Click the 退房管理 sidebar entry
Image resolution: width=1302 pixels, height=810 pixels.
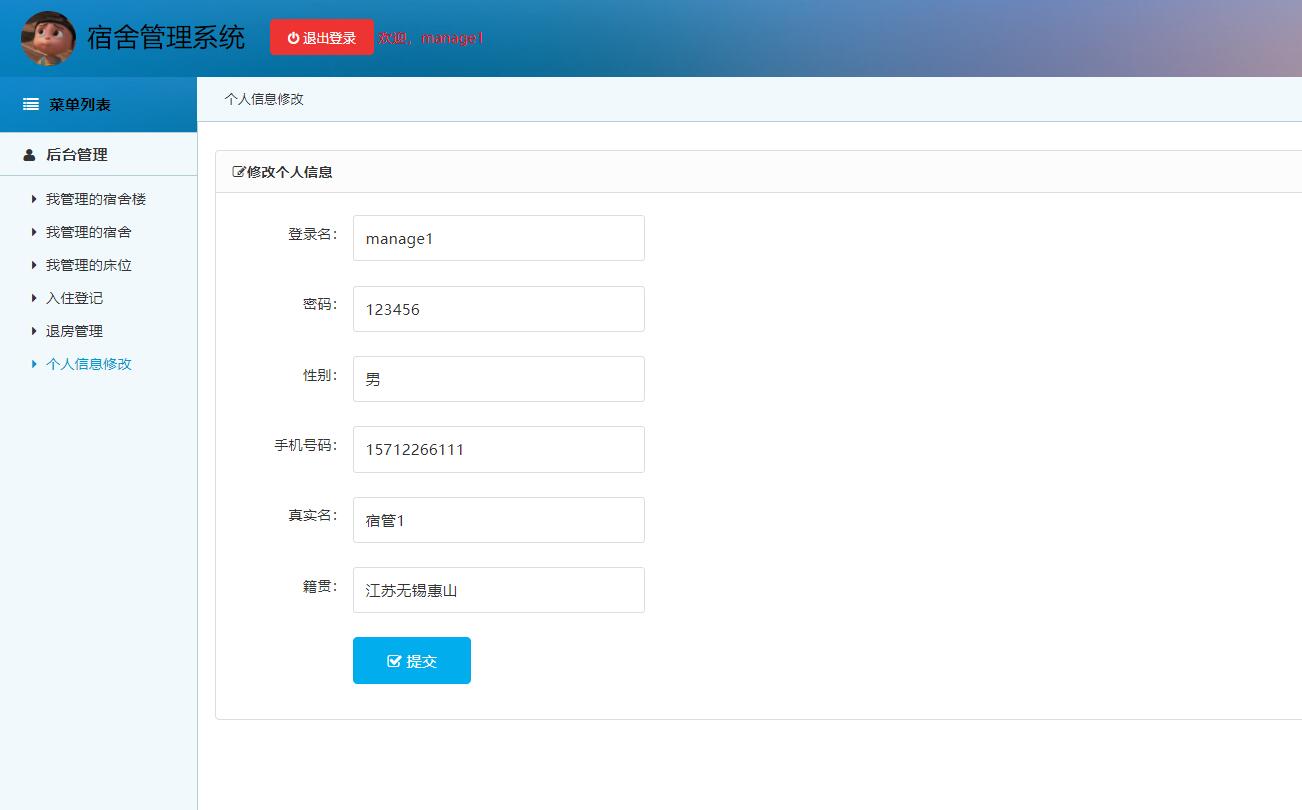74,331
